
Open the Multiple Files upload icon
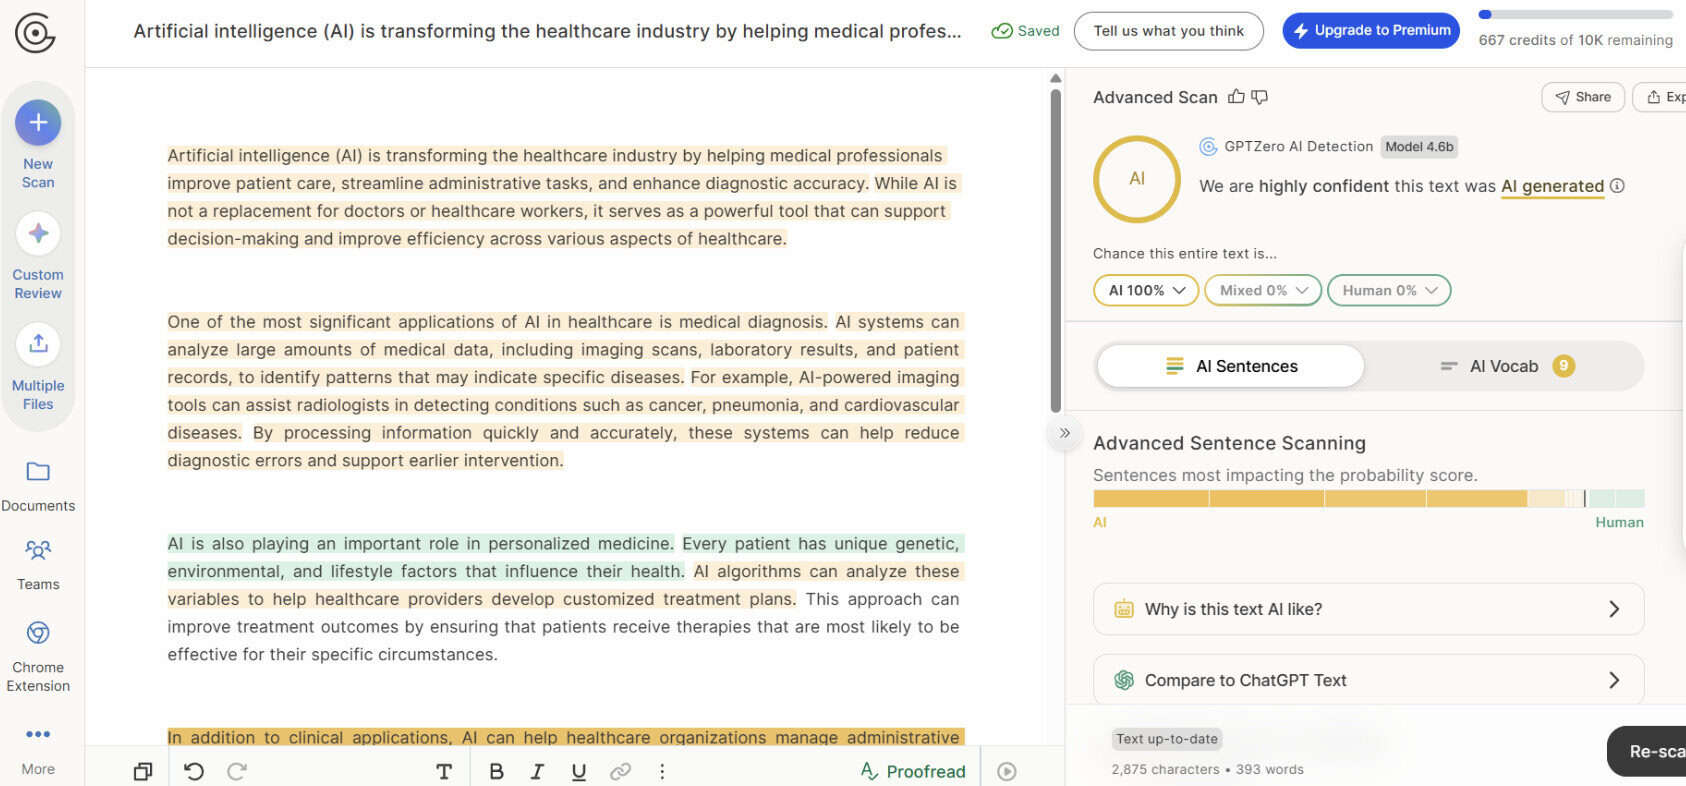[x=38, y=344]
